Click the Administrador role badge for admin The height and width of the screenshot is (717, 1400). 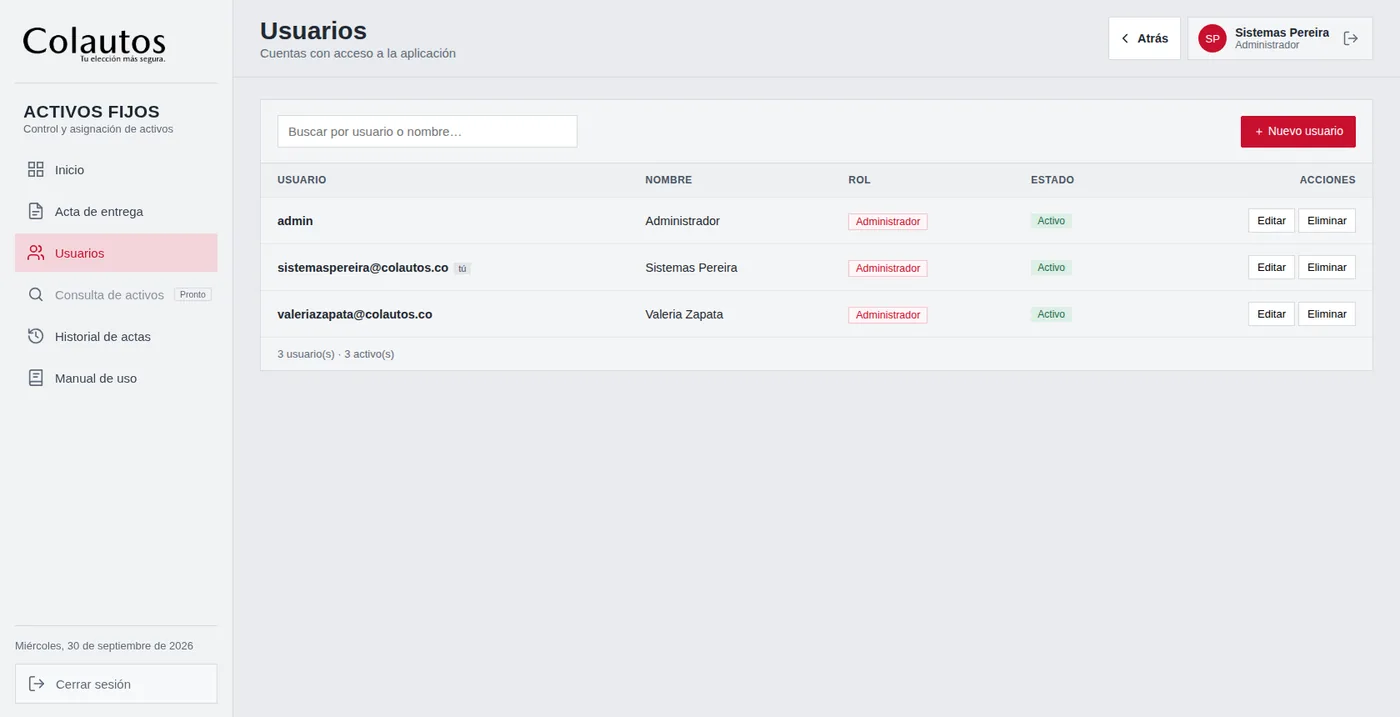tap(888, 221)
